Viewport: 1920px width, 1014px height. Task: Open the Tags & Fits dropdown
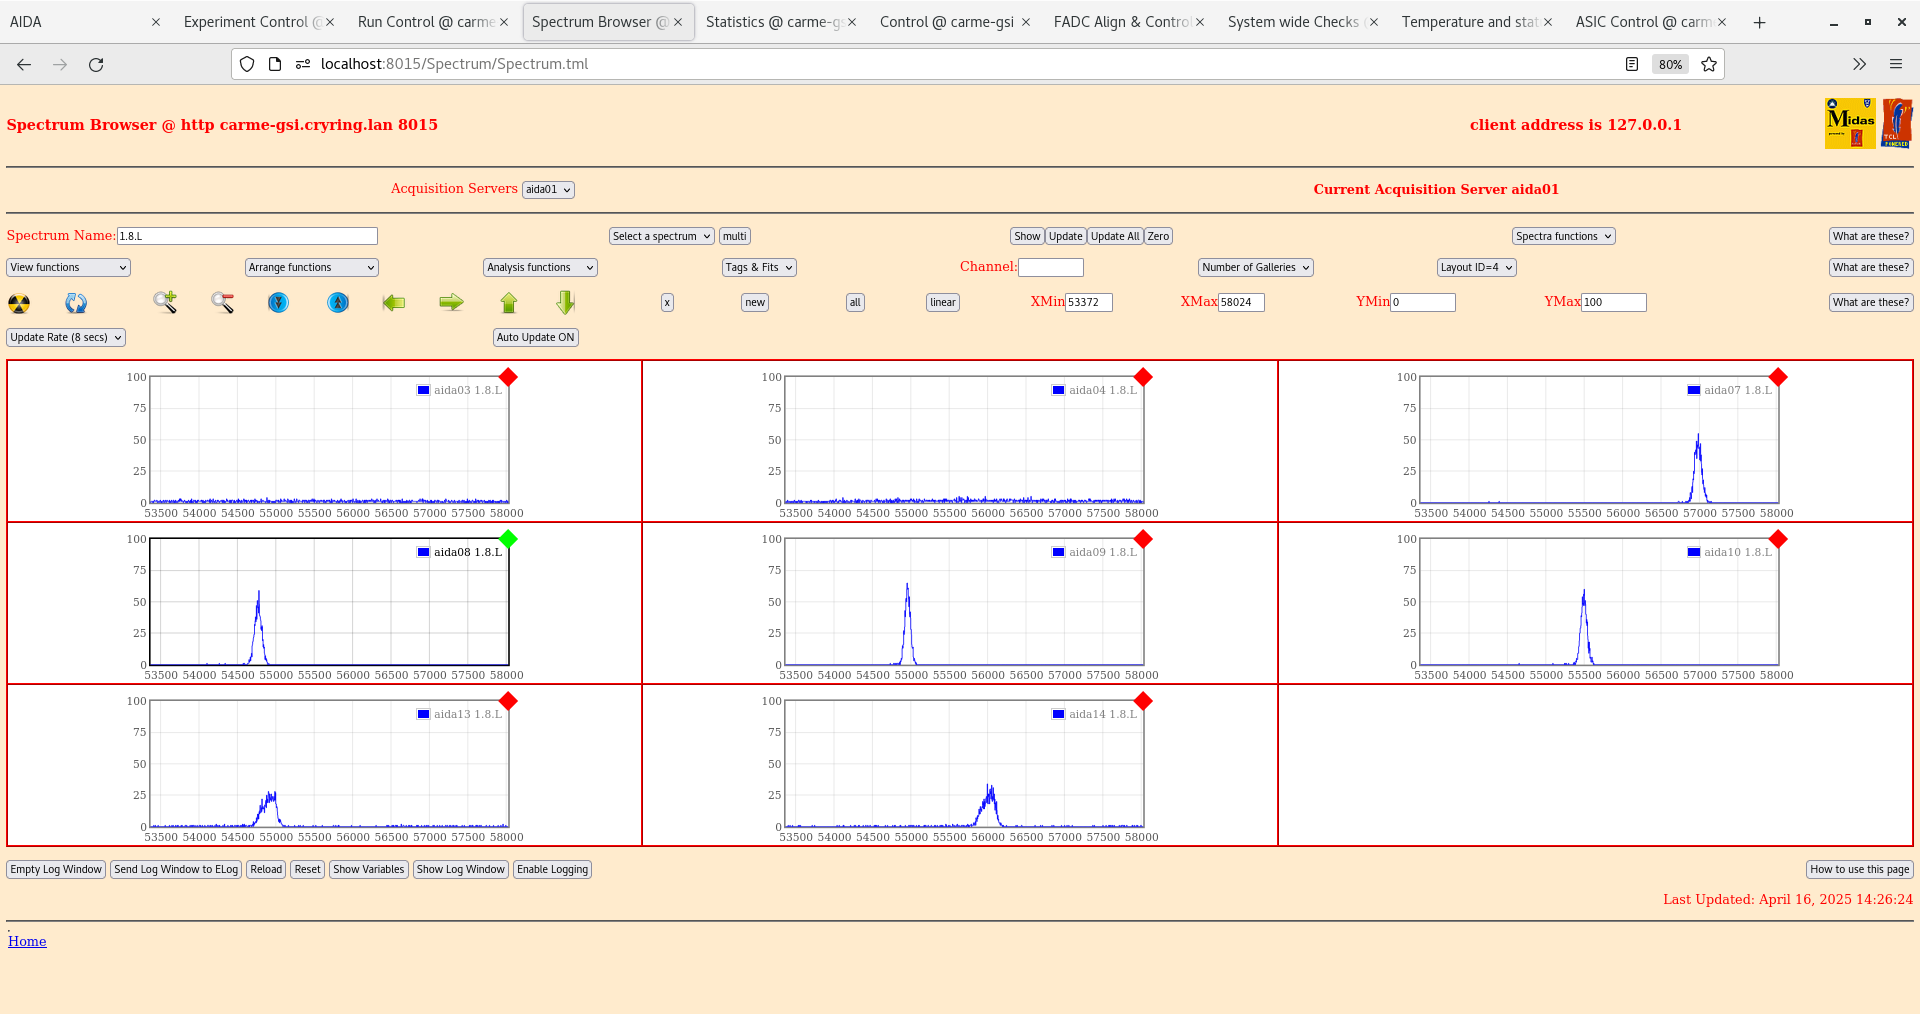(x=759, y=267)
